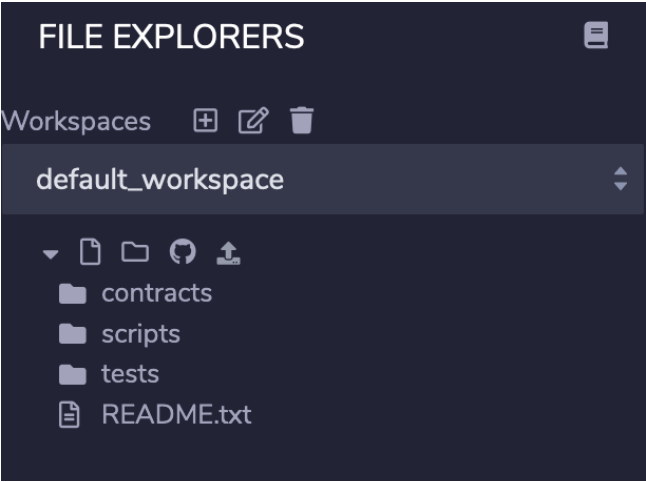Click the up-down arrows of workspace selector
Screen dimensions: 646x482
[620, 179]
